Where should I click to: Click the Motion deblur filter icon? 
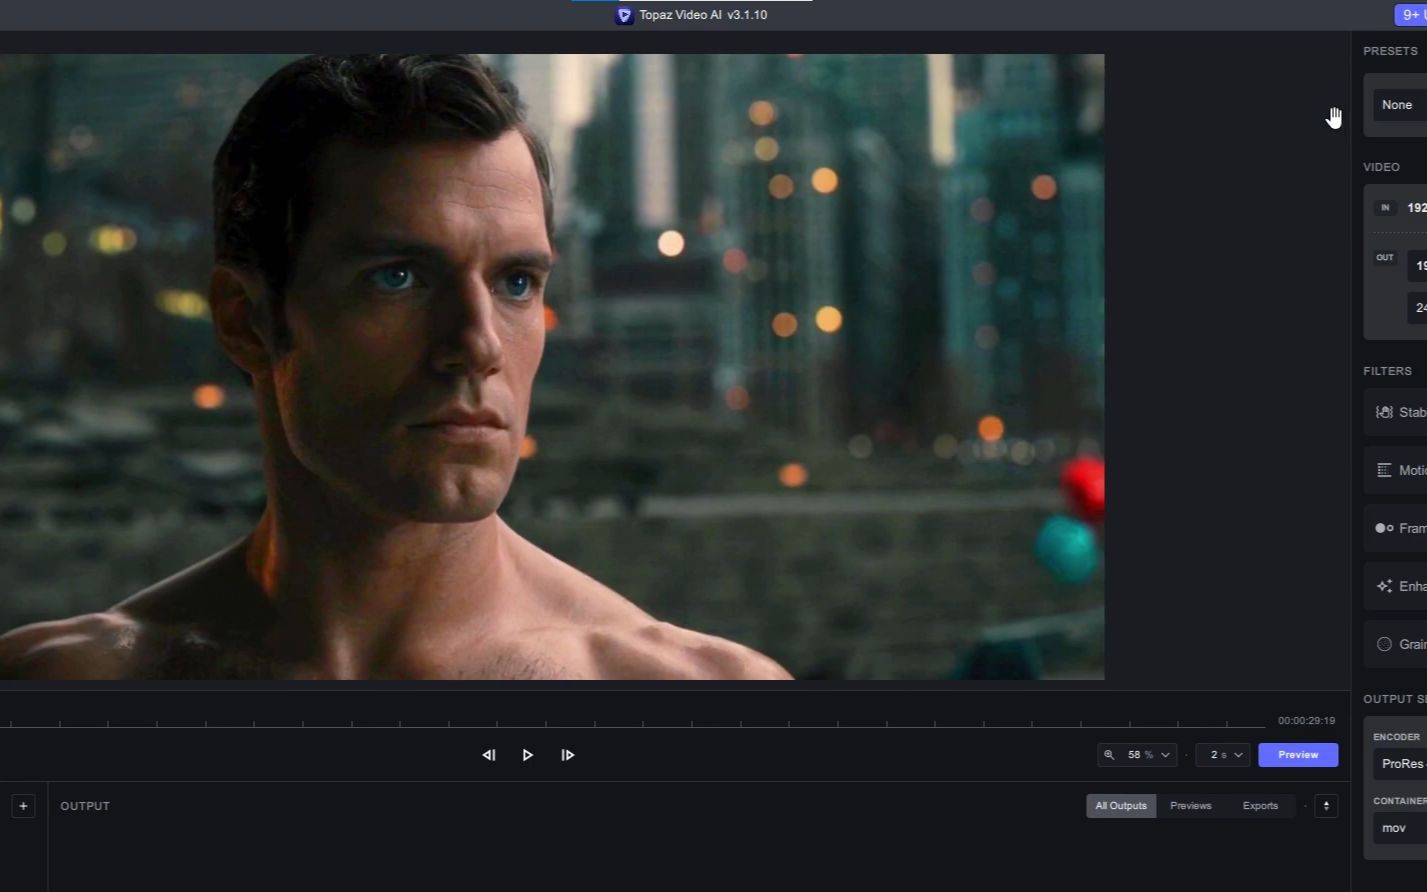(1384, 470)
